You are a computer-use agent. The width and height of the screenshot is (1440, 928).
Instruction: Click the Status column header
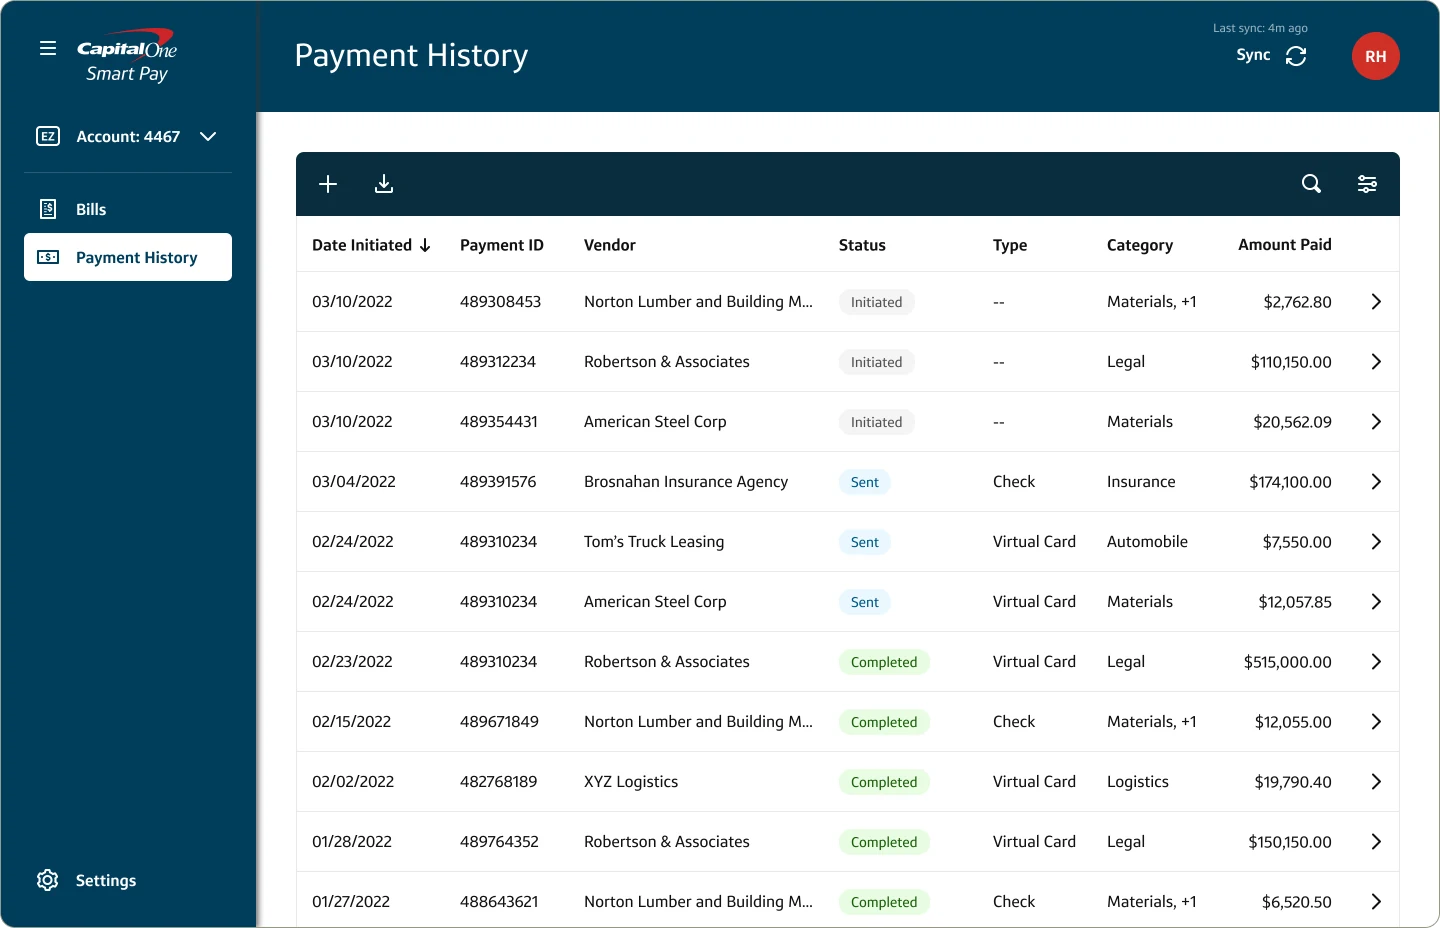pyautogui.click(x=862, y=245)
